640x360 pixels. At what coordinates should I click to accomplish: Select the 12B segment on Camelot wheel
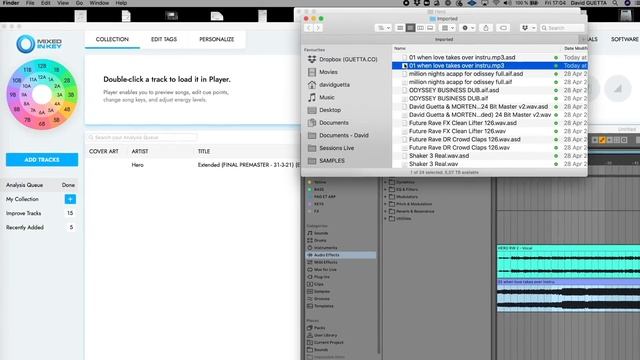(x=42, y=65)
